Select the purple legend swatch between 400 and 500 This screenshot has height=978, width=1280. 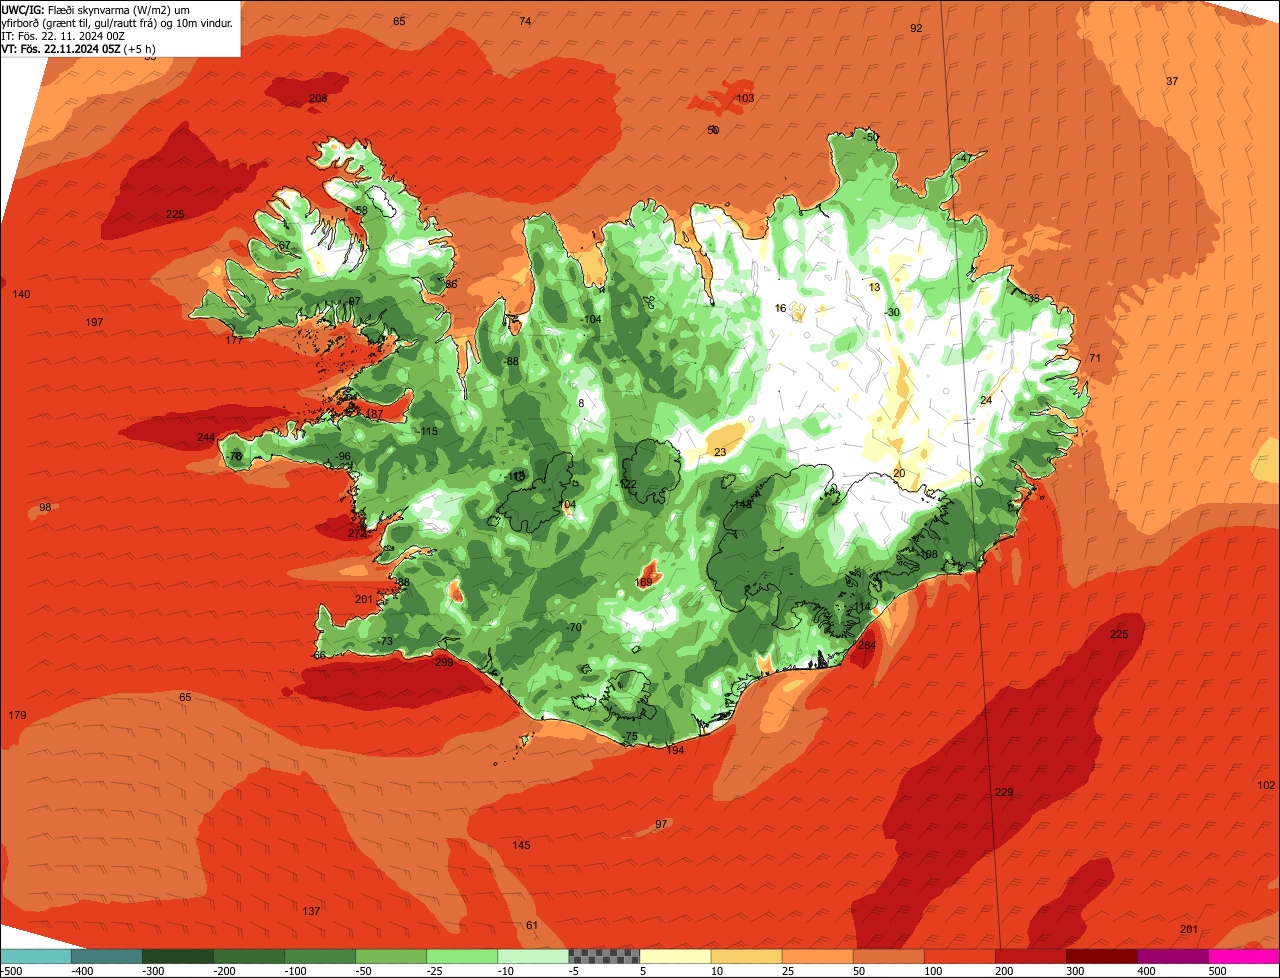tap(1173, 956)
